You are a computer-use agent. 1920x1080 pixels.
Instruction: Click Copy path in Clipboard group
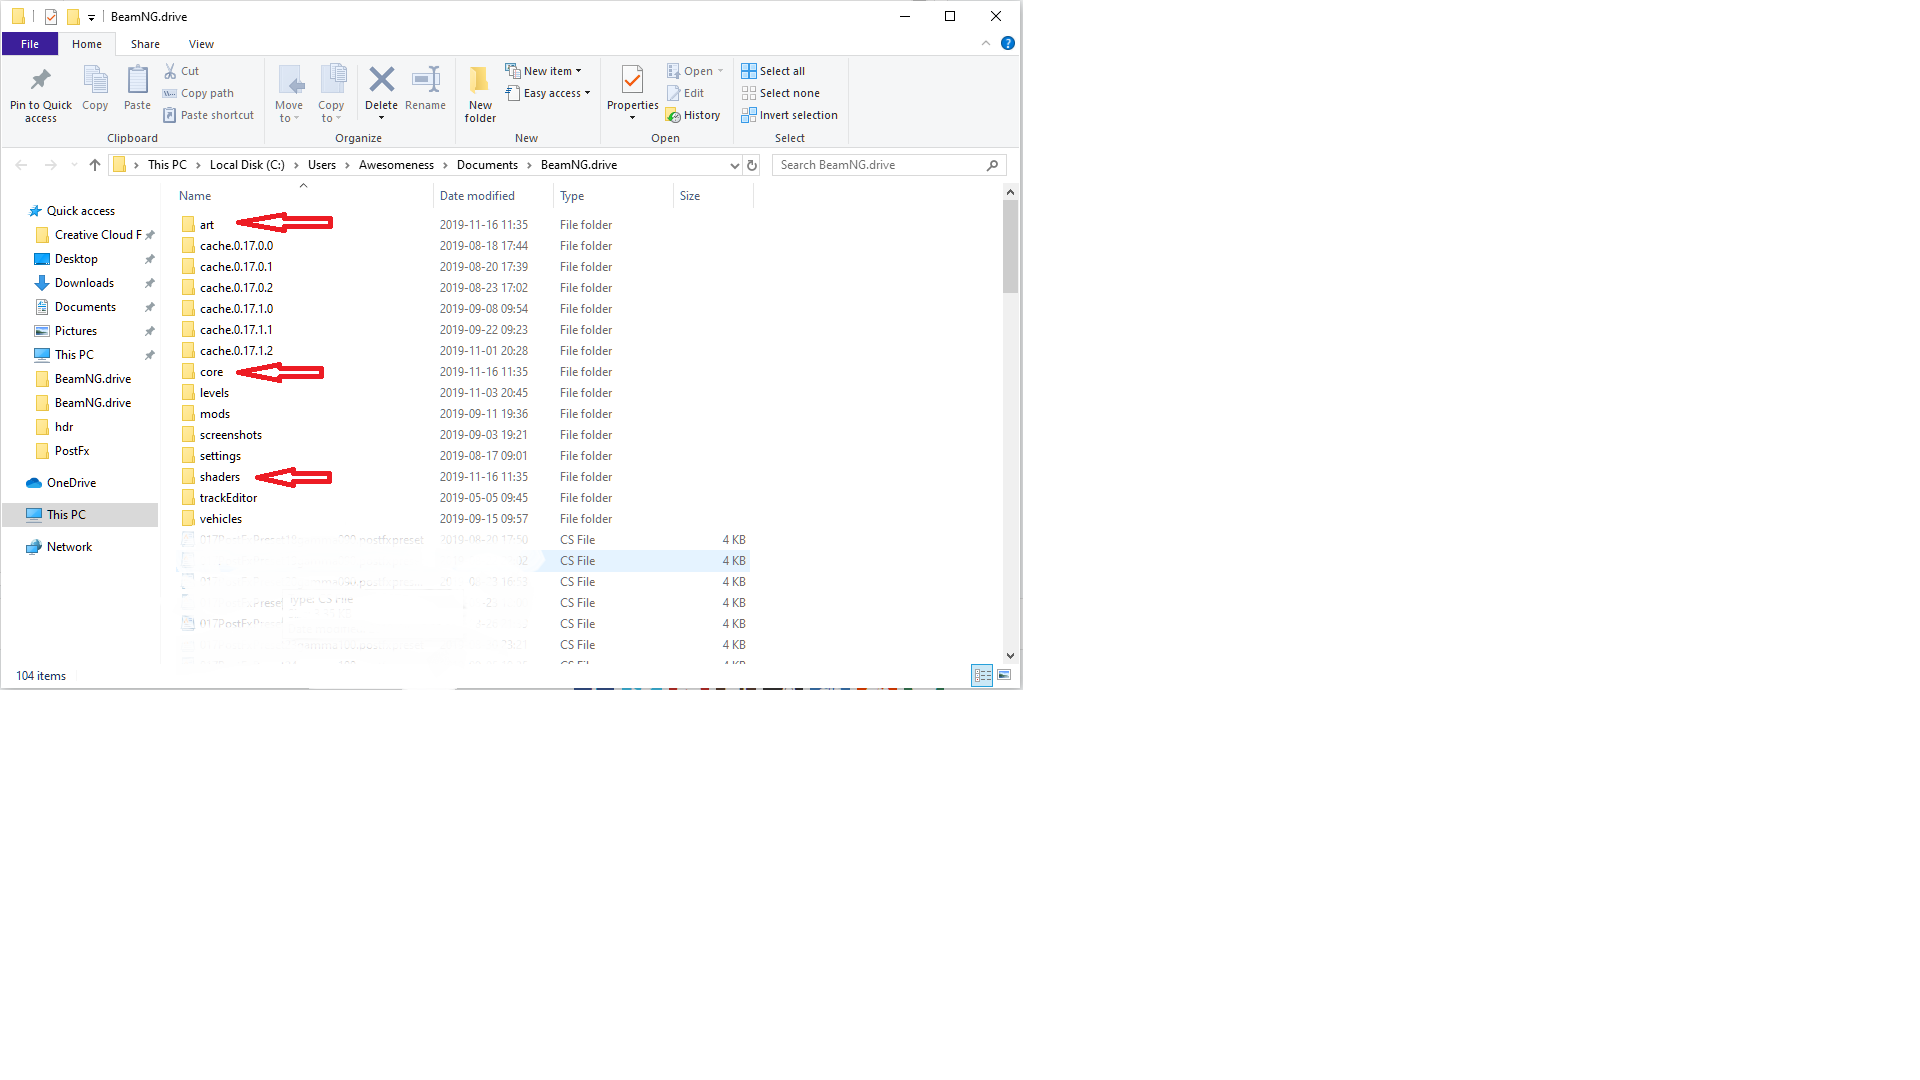[x=198, y=93]
